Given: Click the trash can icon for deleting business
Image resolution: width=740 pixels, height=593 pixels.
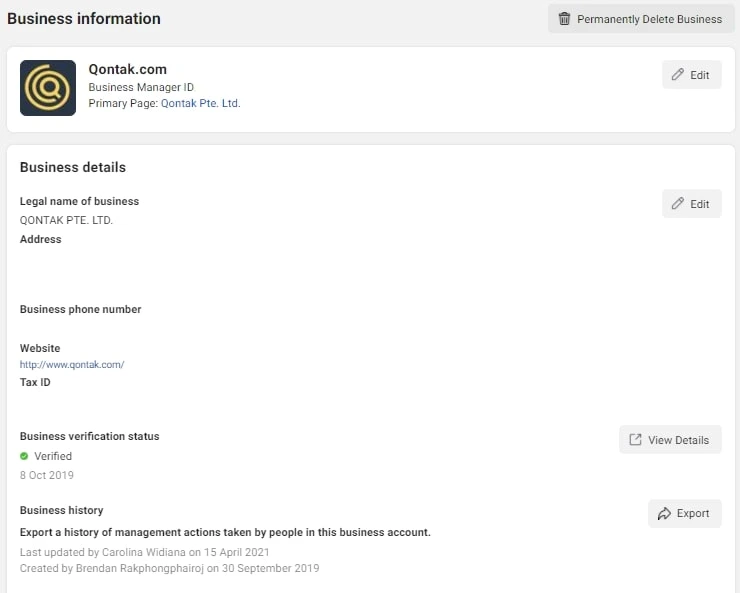Looking at the screenshot, I should pyautogui.click(x=564, y=19).
